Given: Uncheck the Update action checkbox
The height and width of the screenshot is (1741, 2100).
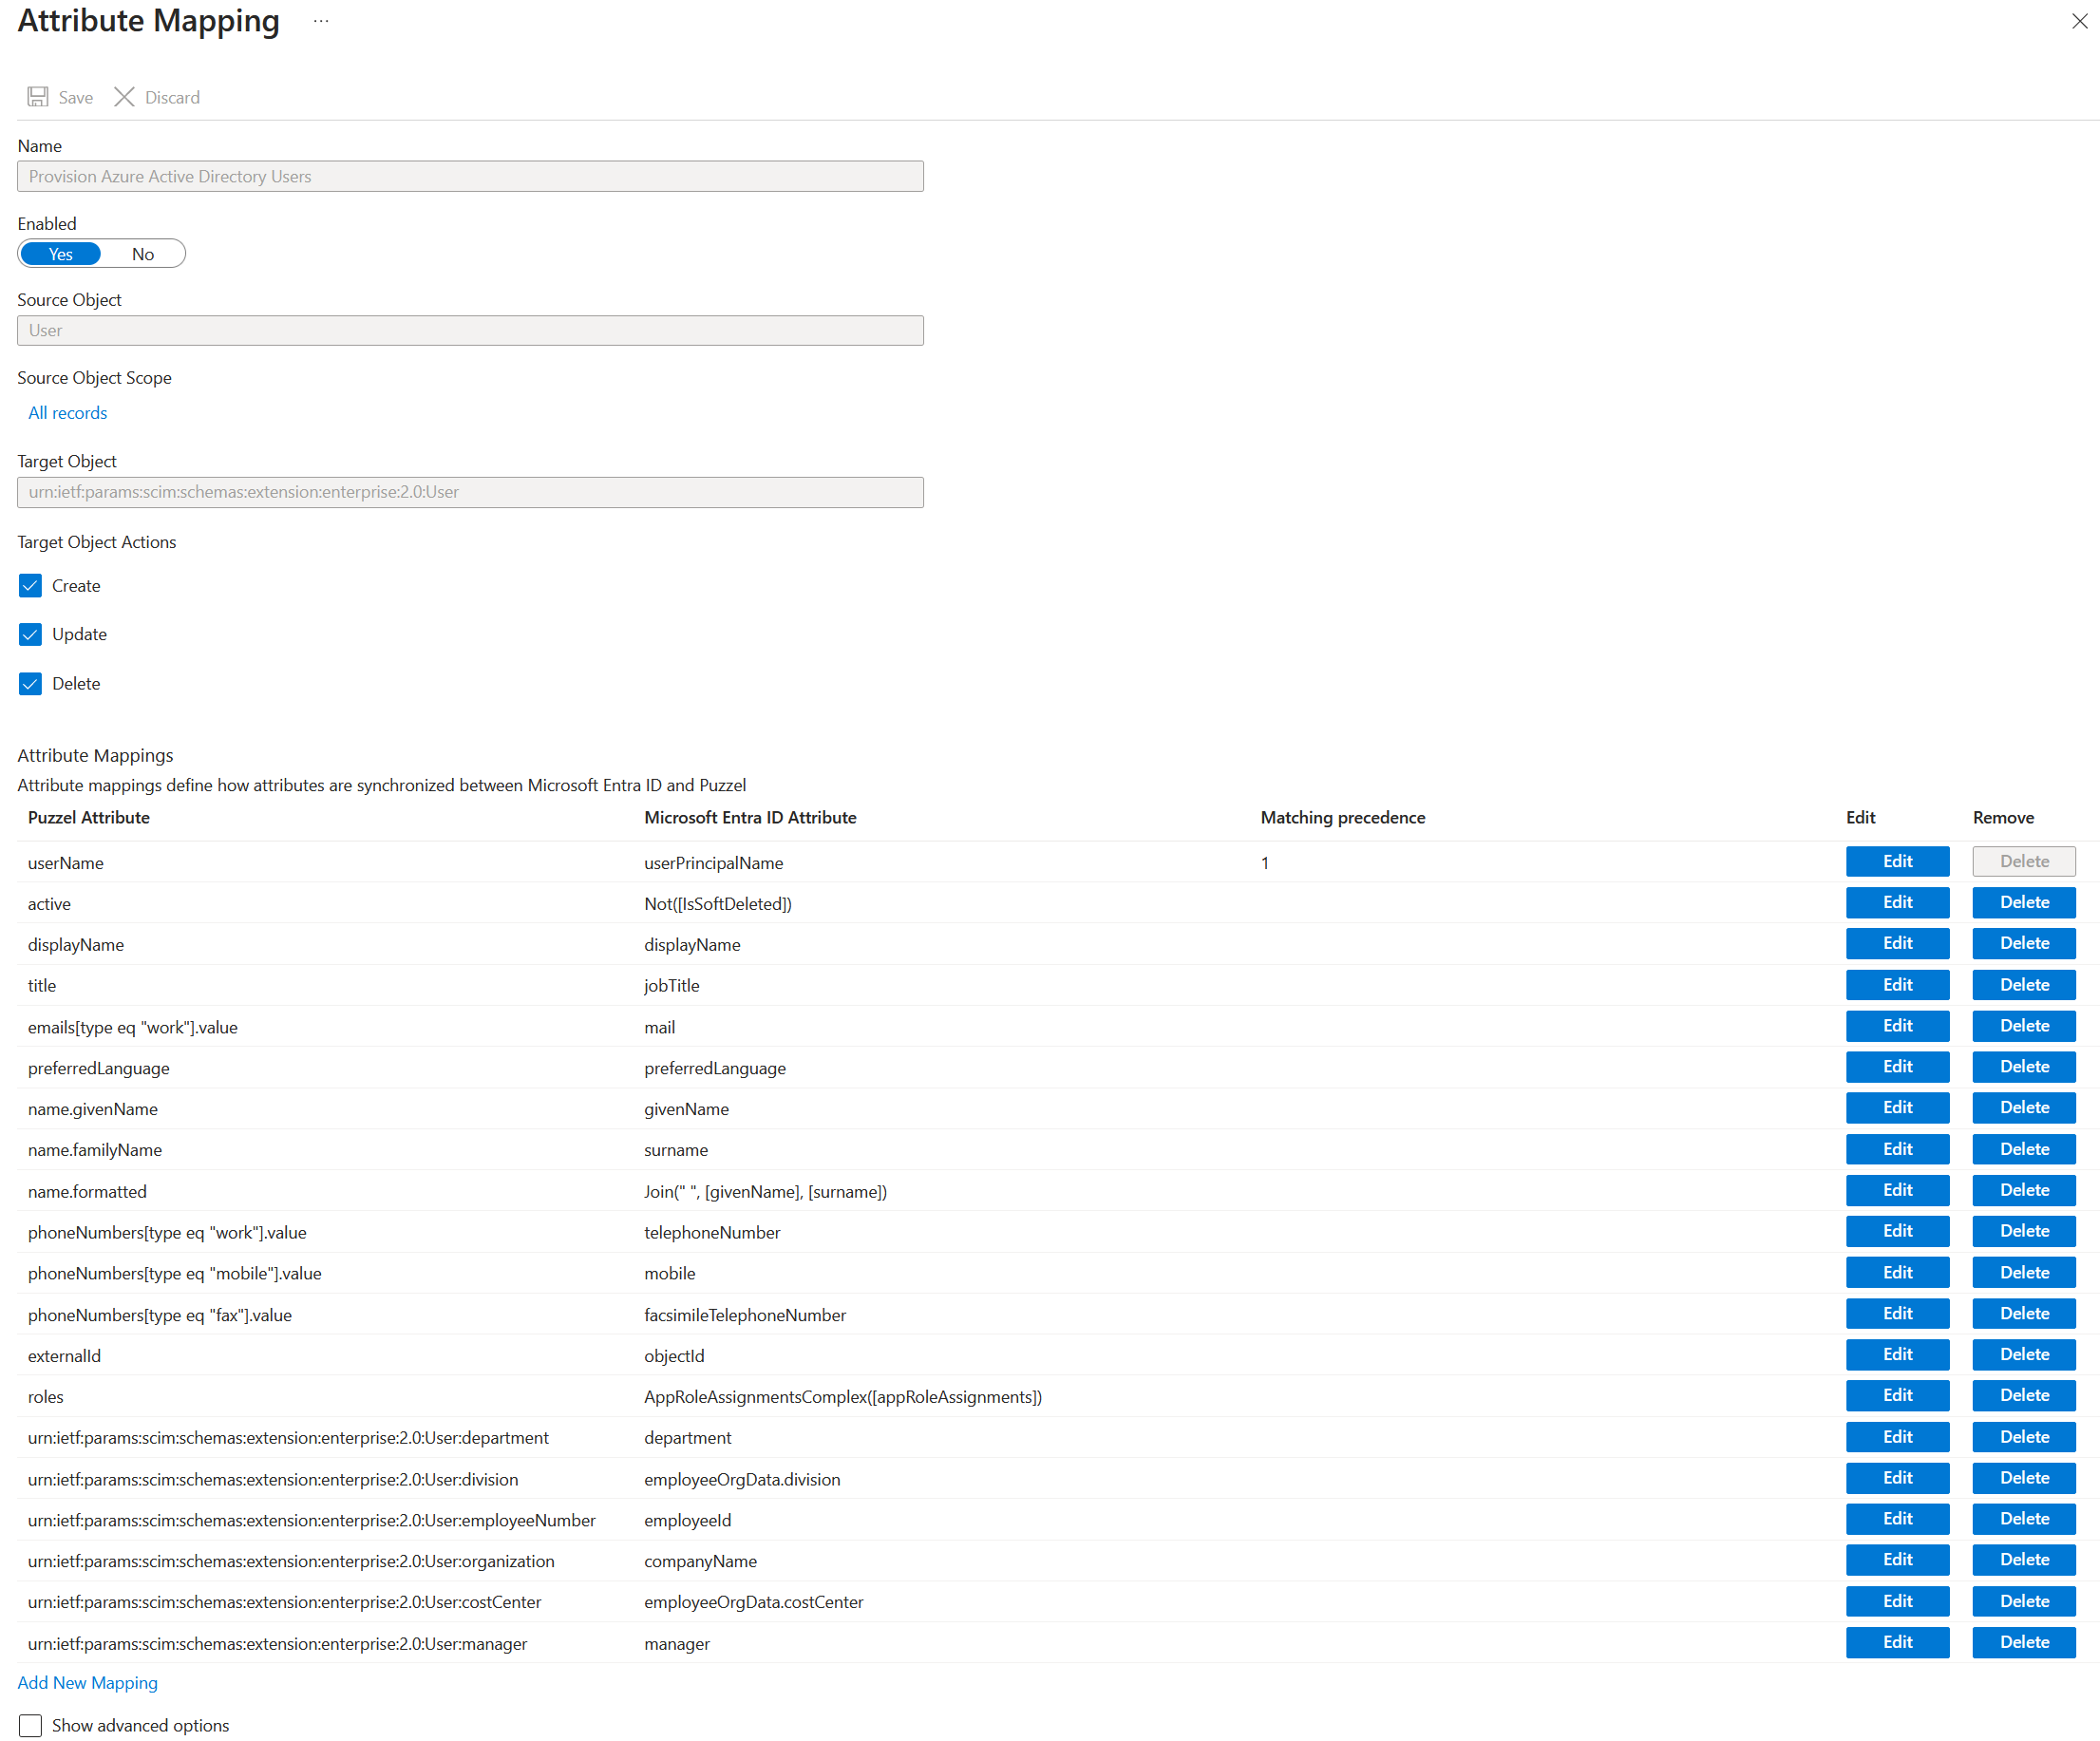Looking at the screenshot, I should [30, 634].
